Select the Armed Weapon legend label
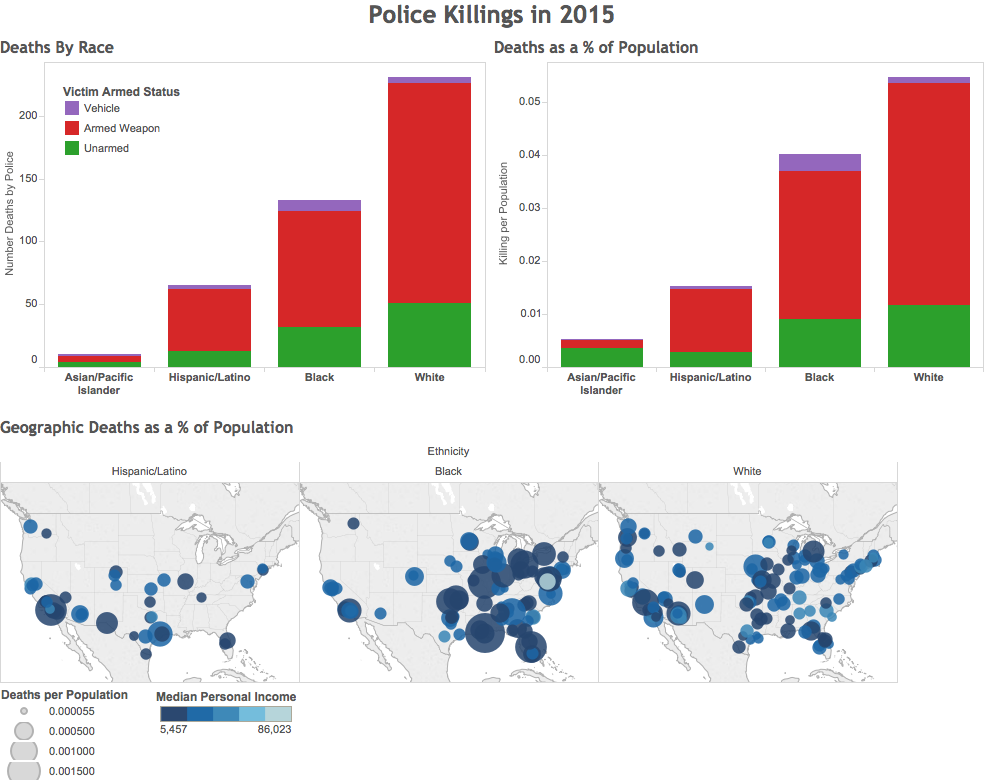 click(x=122, y=128)
